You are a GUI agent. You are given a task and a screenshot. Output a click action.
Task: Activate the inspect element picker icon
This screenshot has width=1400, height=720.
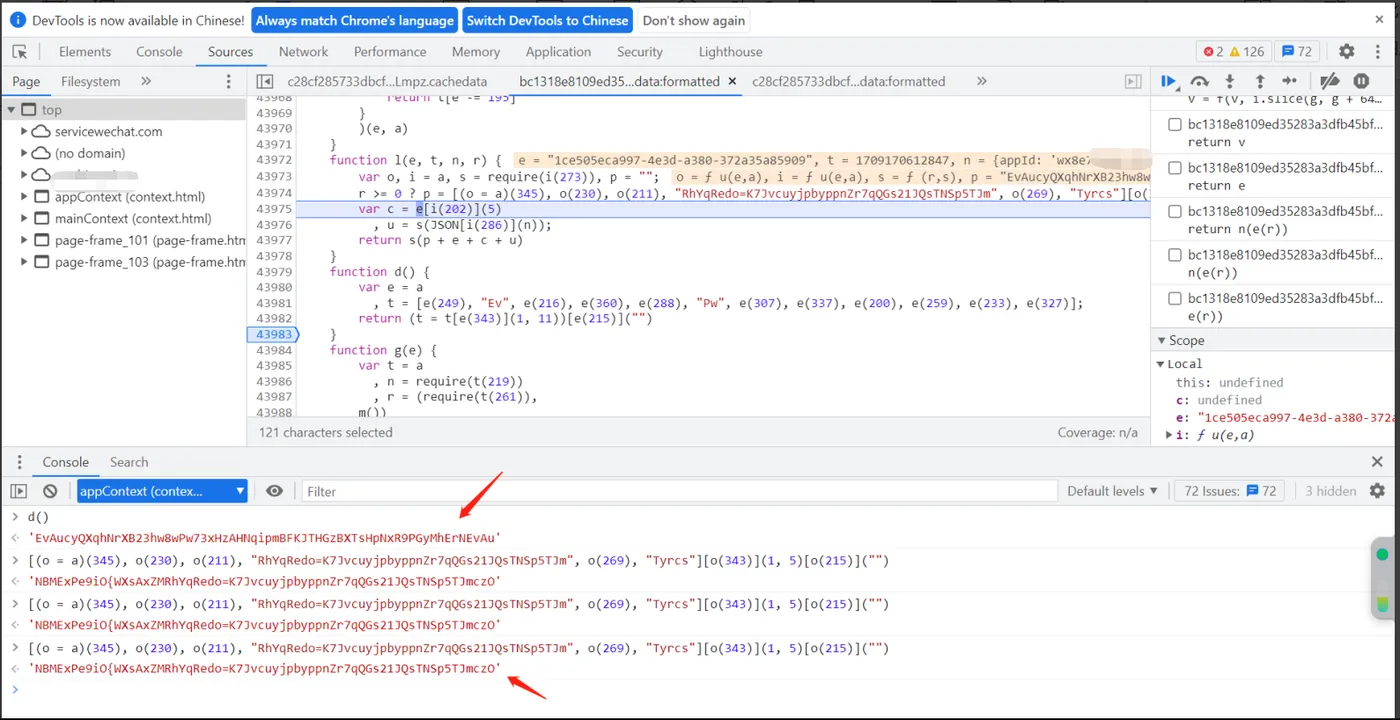tap(19, 52)
